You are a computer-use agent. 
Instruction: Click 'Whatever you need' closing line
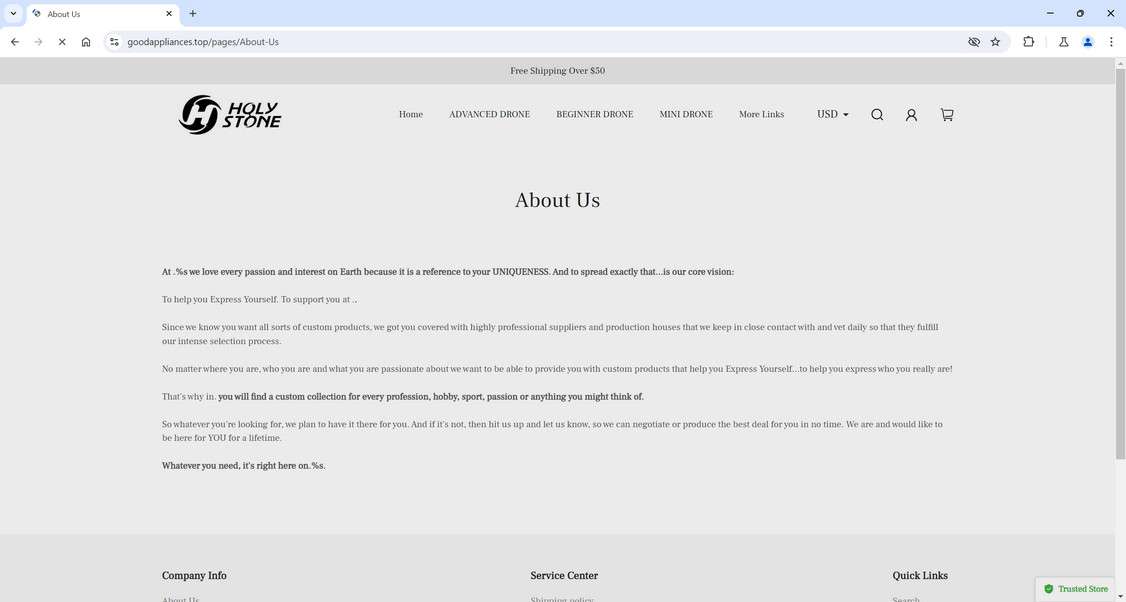tap(243, 466)
